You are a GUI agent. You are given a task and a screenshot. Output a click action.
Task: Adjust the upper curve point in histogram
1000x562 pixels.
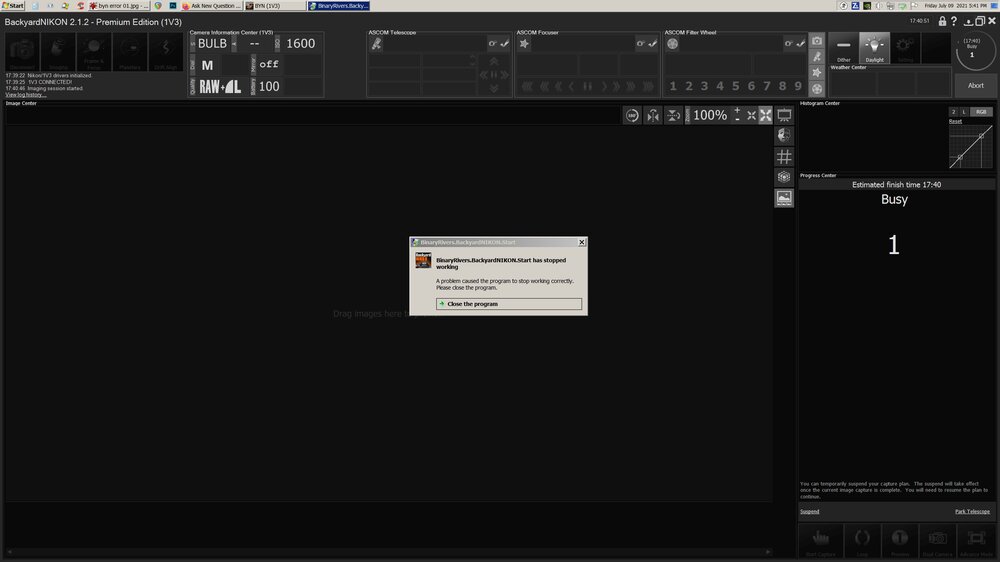click(x=982, y=136)
